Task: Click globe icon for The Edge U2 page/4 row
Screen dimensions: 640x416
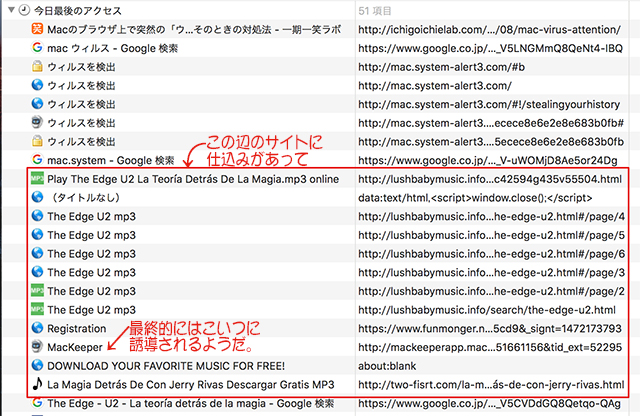Action: pos(37,216)
